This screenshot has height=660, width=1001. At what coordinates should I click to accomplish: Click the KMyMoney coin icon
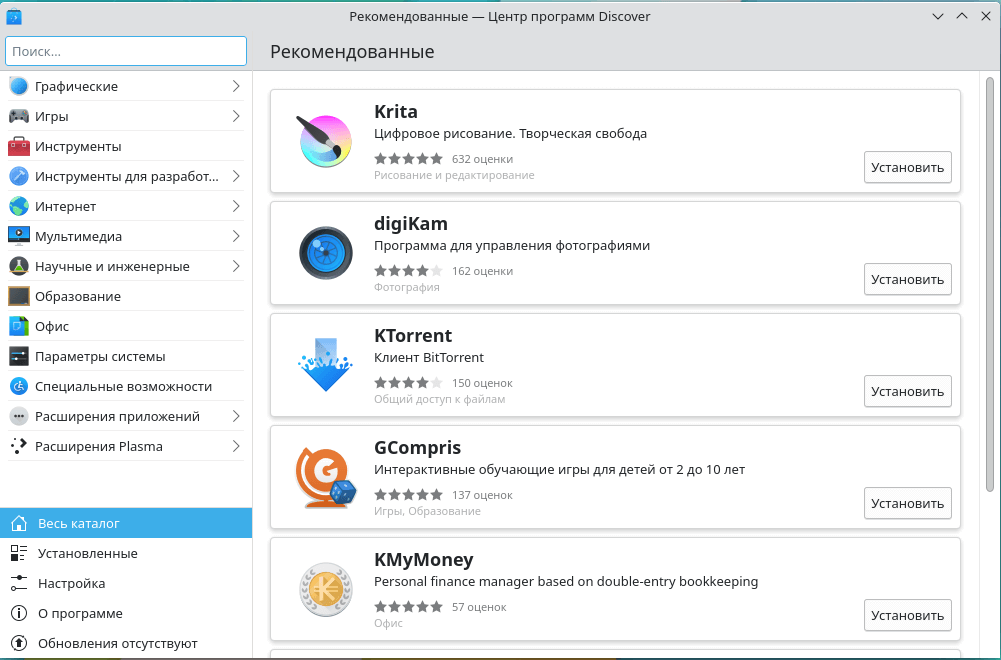click(326, 589)
